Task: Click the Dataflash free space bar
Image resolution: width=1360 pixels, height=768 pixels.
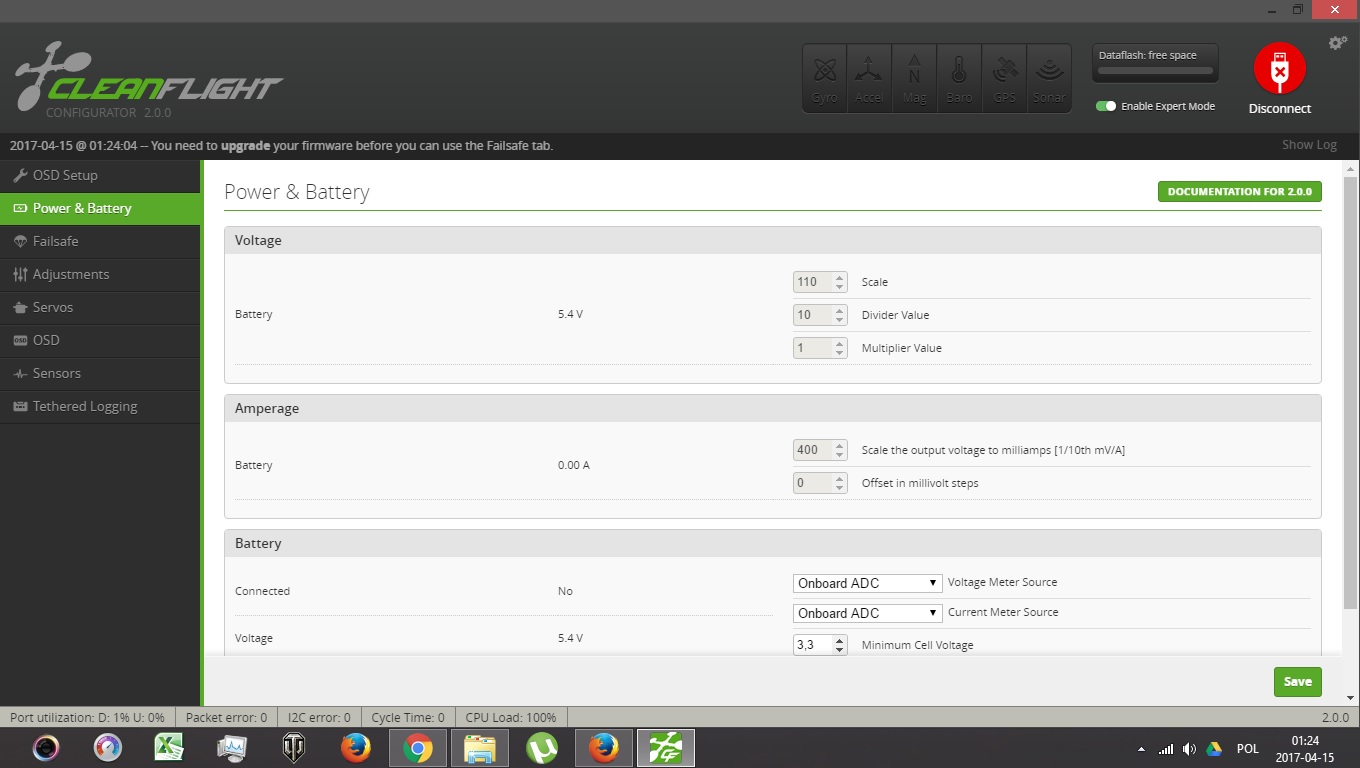Action: click(x=1155, y=71)
